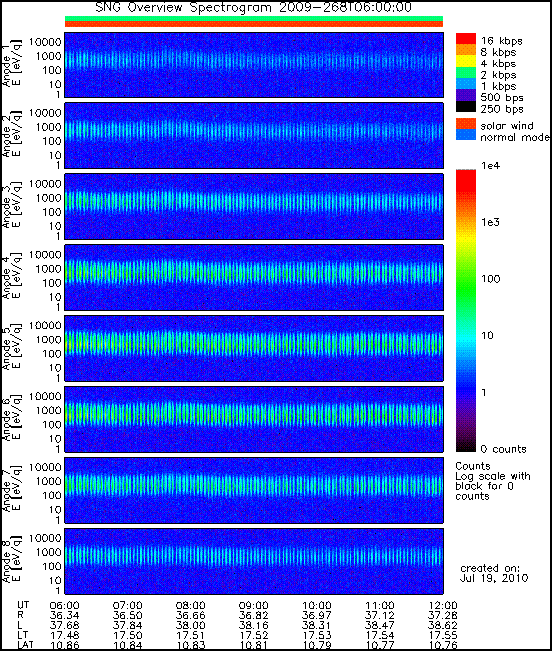Click the Anode 5 E [eV/q] axis title

(x=17, y=346)
